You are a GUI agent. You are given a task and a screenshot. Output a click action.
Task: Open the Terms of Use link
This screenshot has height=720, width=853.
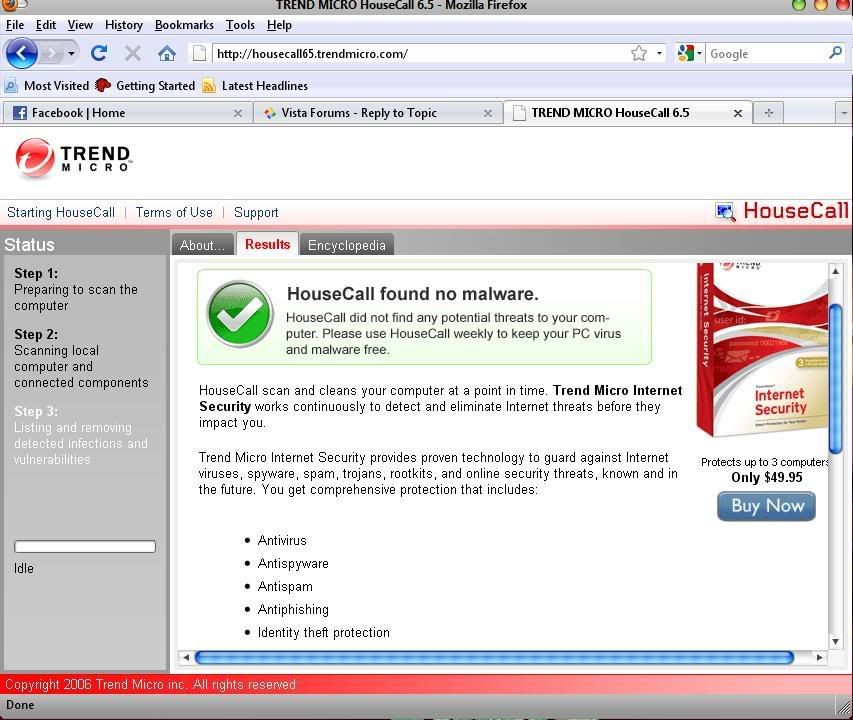pyautogui.click(x=174, y=212)
